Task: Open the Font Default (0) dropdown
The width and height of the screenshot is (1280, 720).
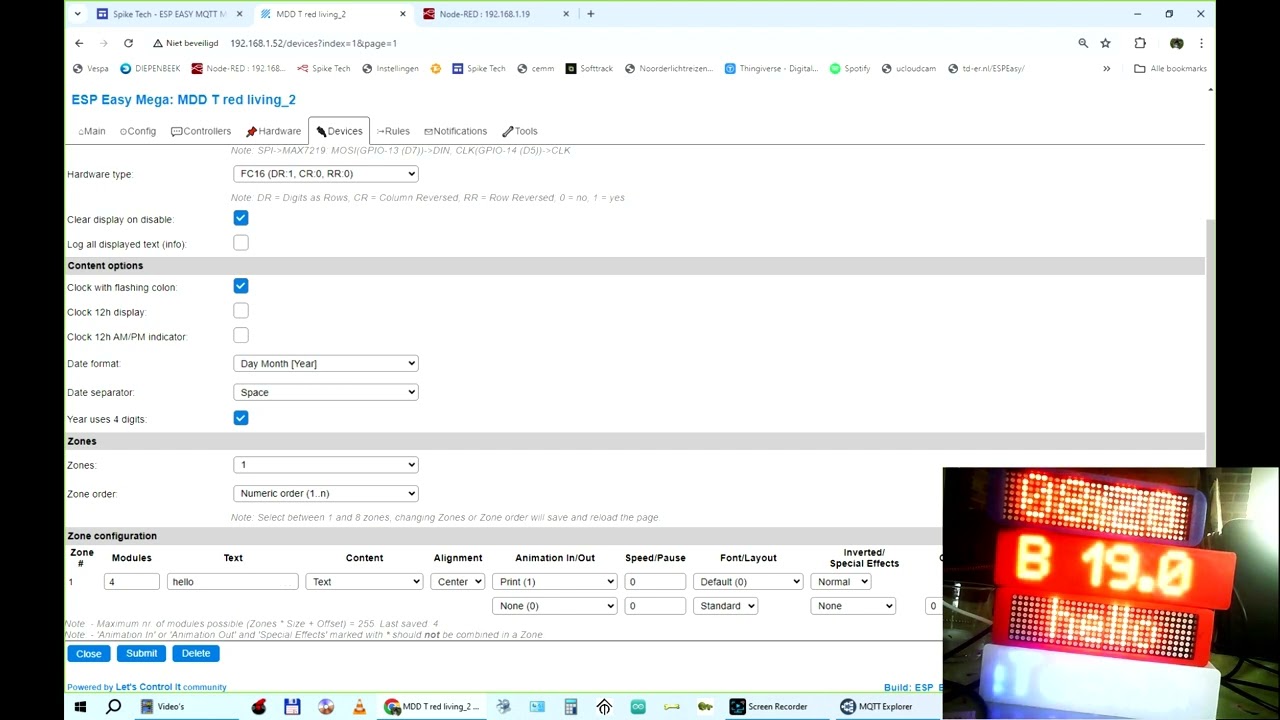Action: (748, 581)
